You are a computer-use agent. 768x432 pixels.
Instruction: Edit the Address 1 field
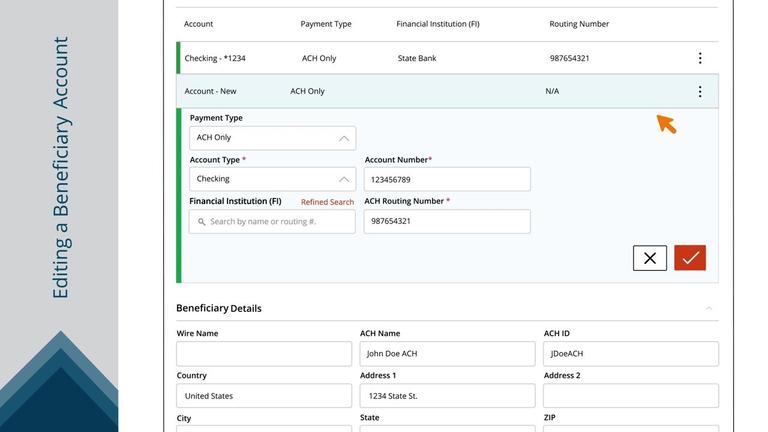[447, 396]
